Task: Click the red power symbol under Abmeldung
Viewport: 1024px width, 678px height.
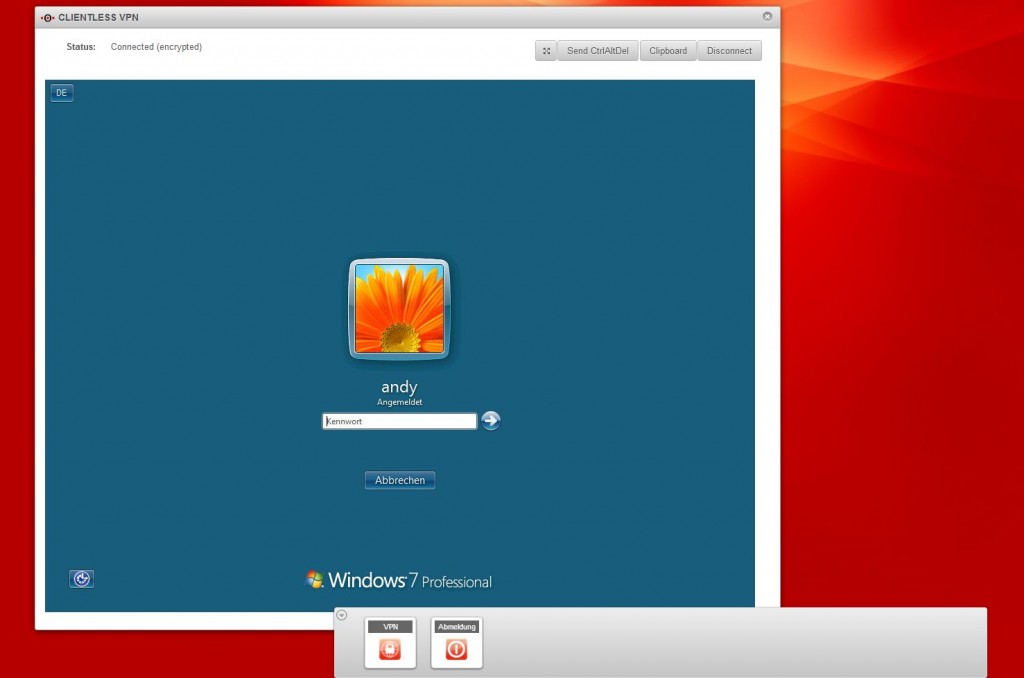Action: [x=456, y=648]
